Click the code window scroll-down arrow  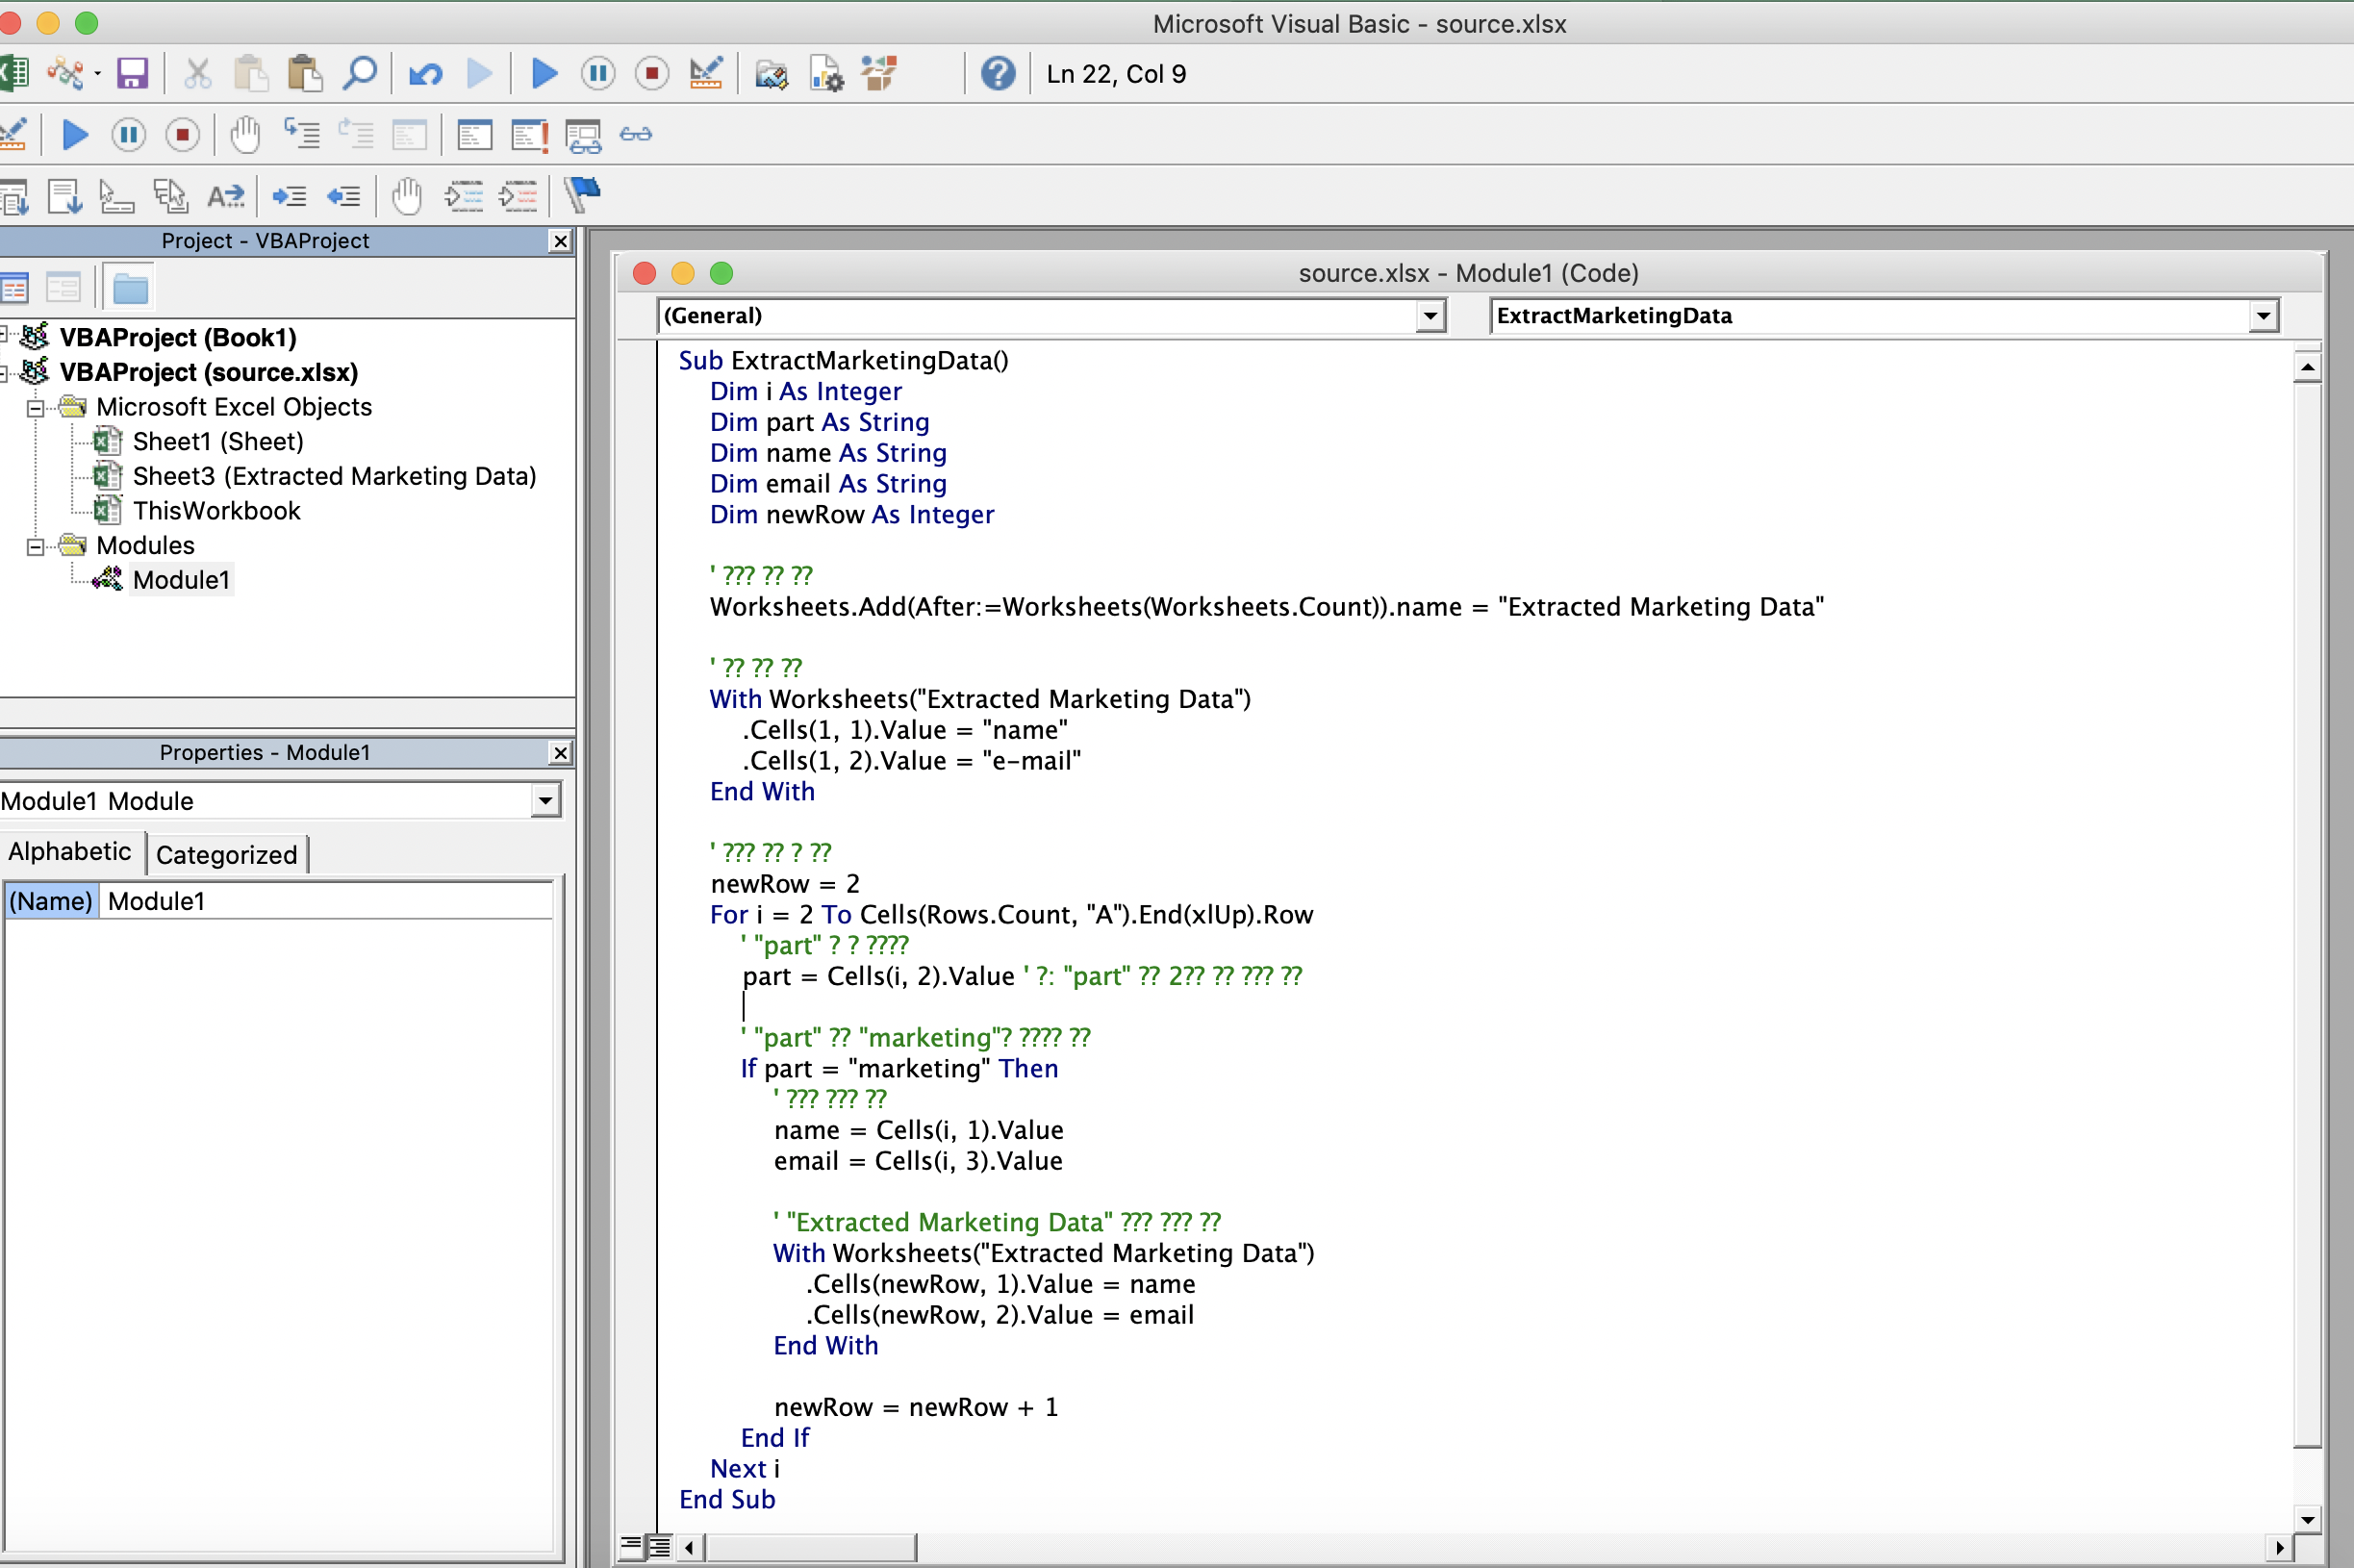2307,1520
